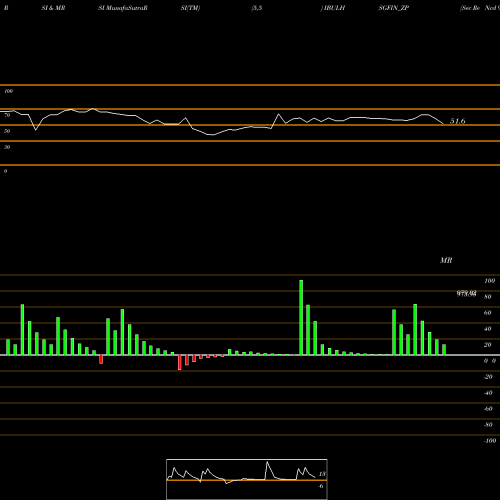Click the MR axis label -60
The image size is (500, 500).
tap(488, 409)
